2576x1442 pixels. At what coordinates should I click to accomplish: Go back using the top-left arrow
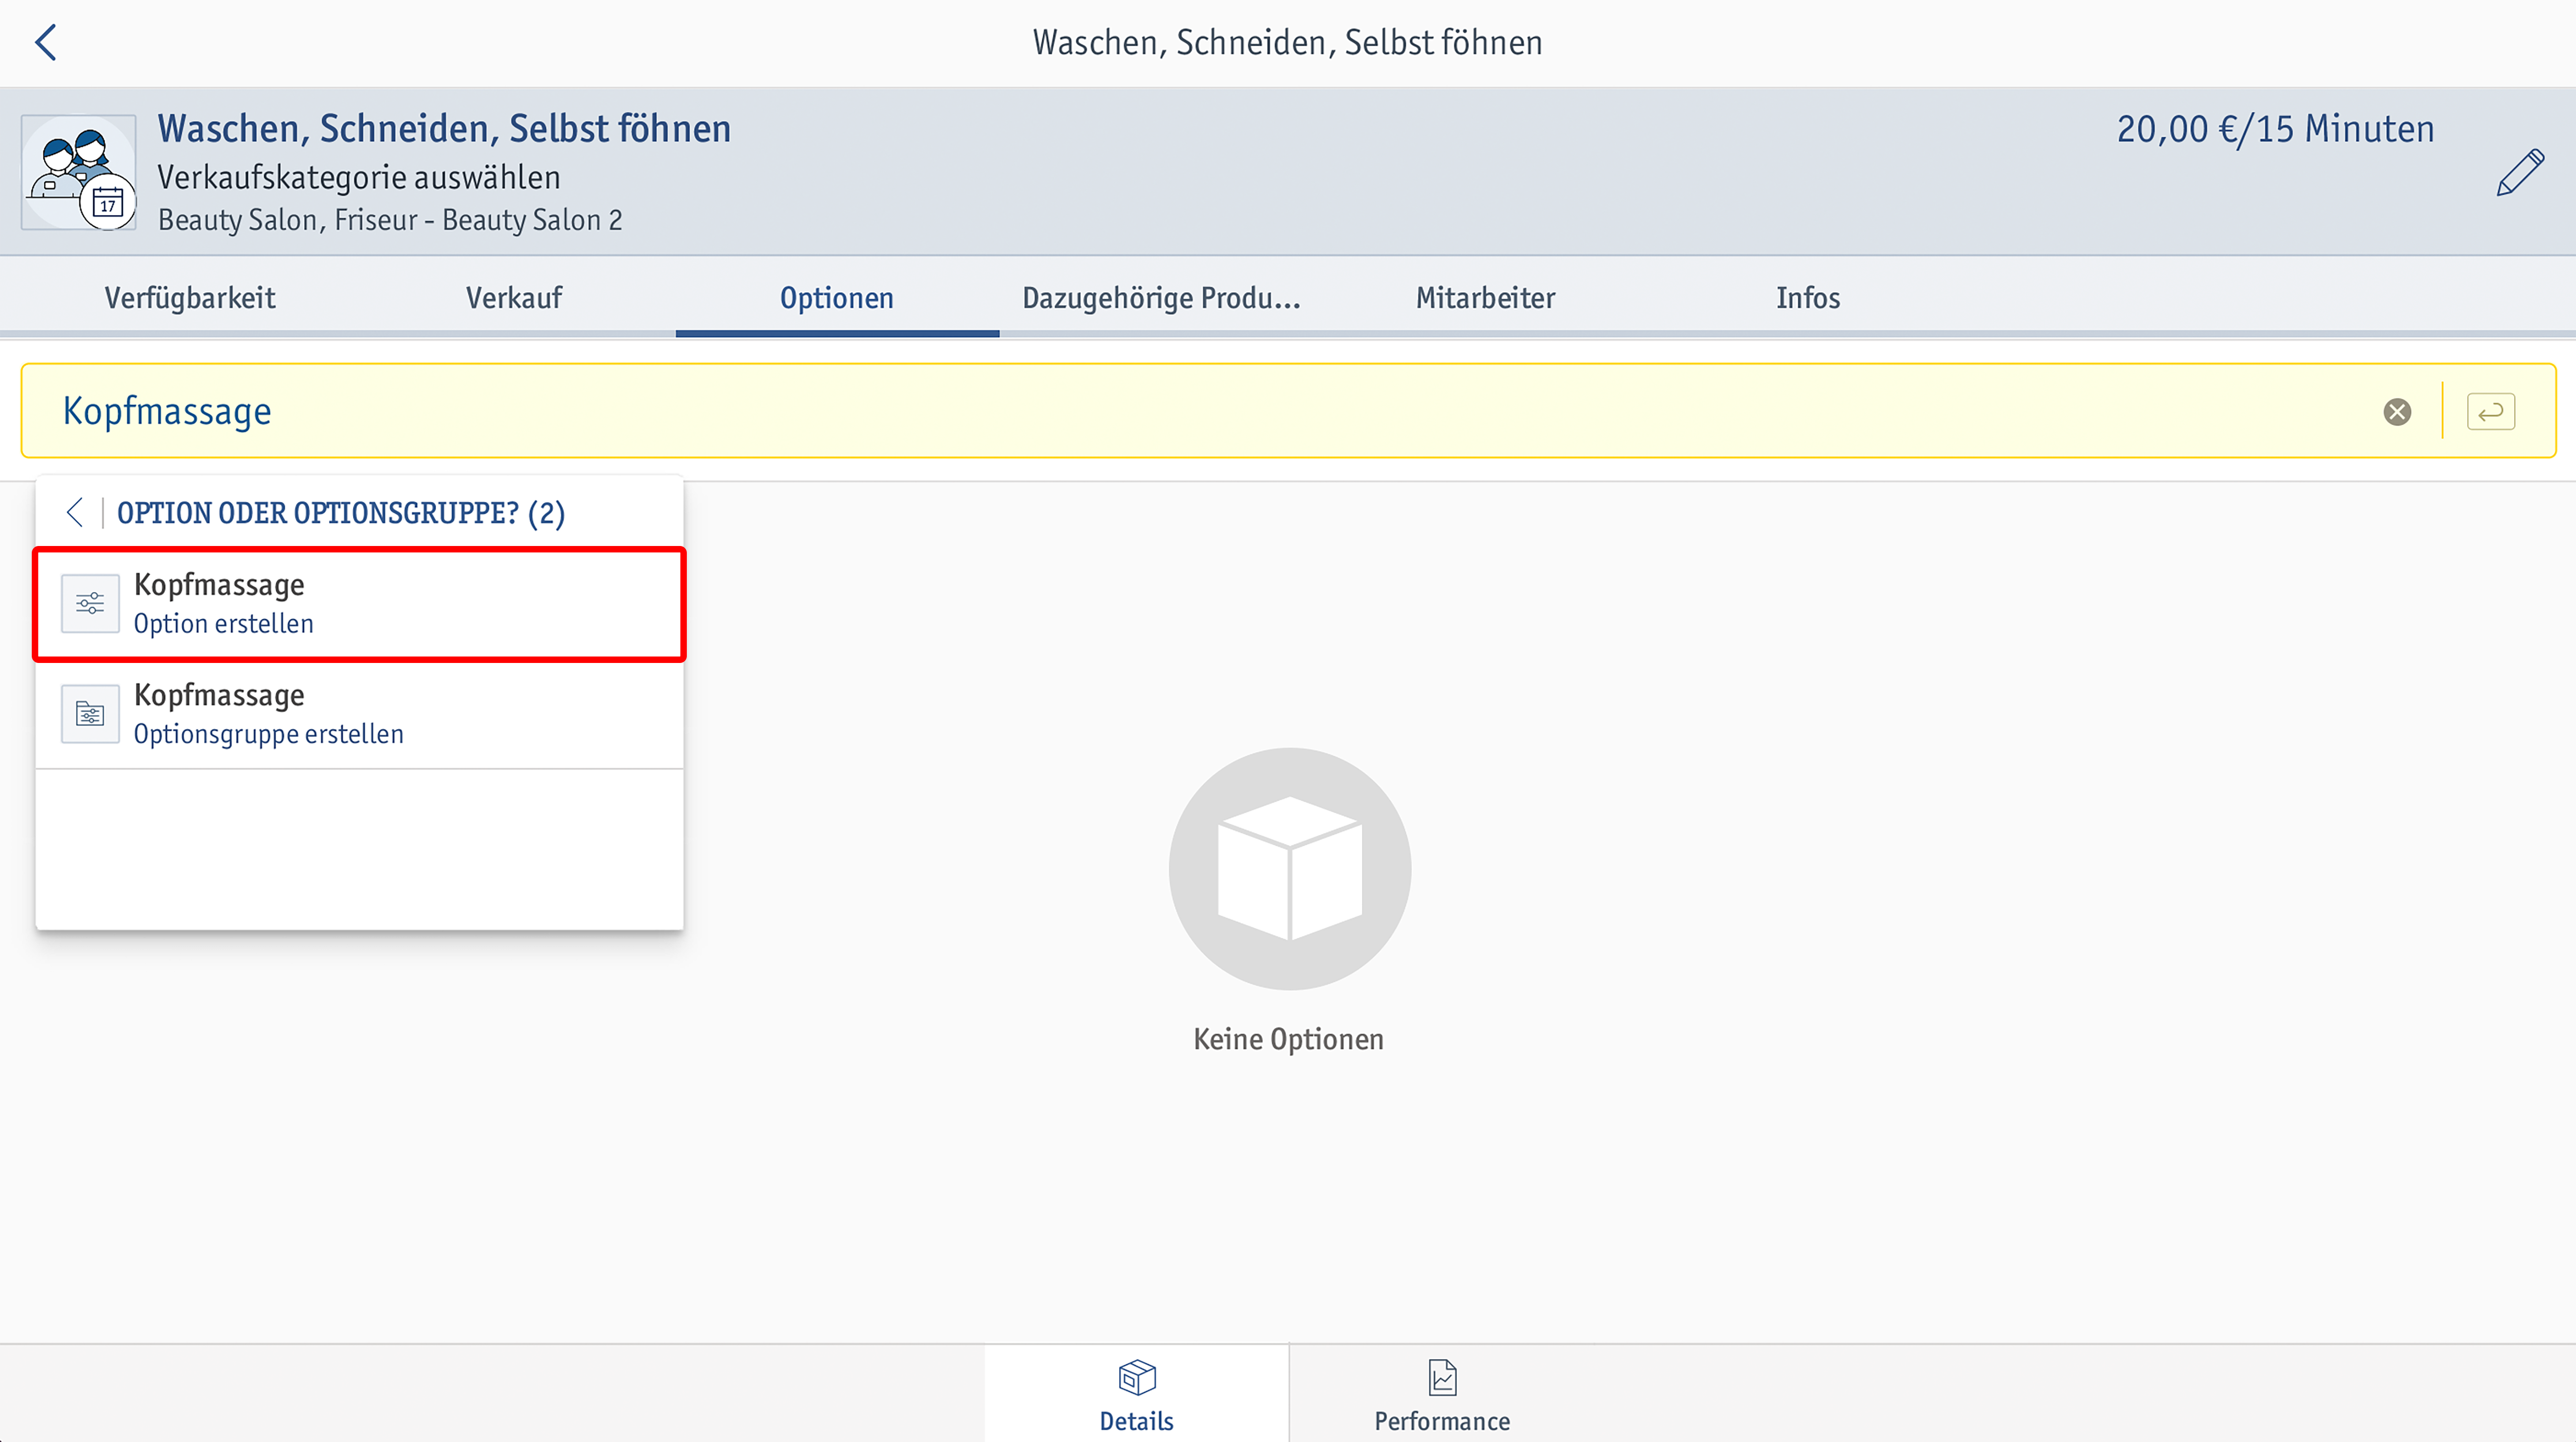coord(46,42)
